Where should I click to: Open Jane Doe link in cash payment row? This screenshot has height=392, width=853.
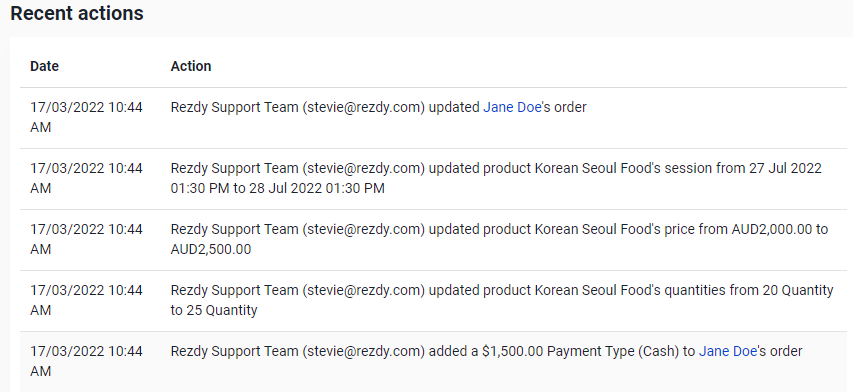728,352
